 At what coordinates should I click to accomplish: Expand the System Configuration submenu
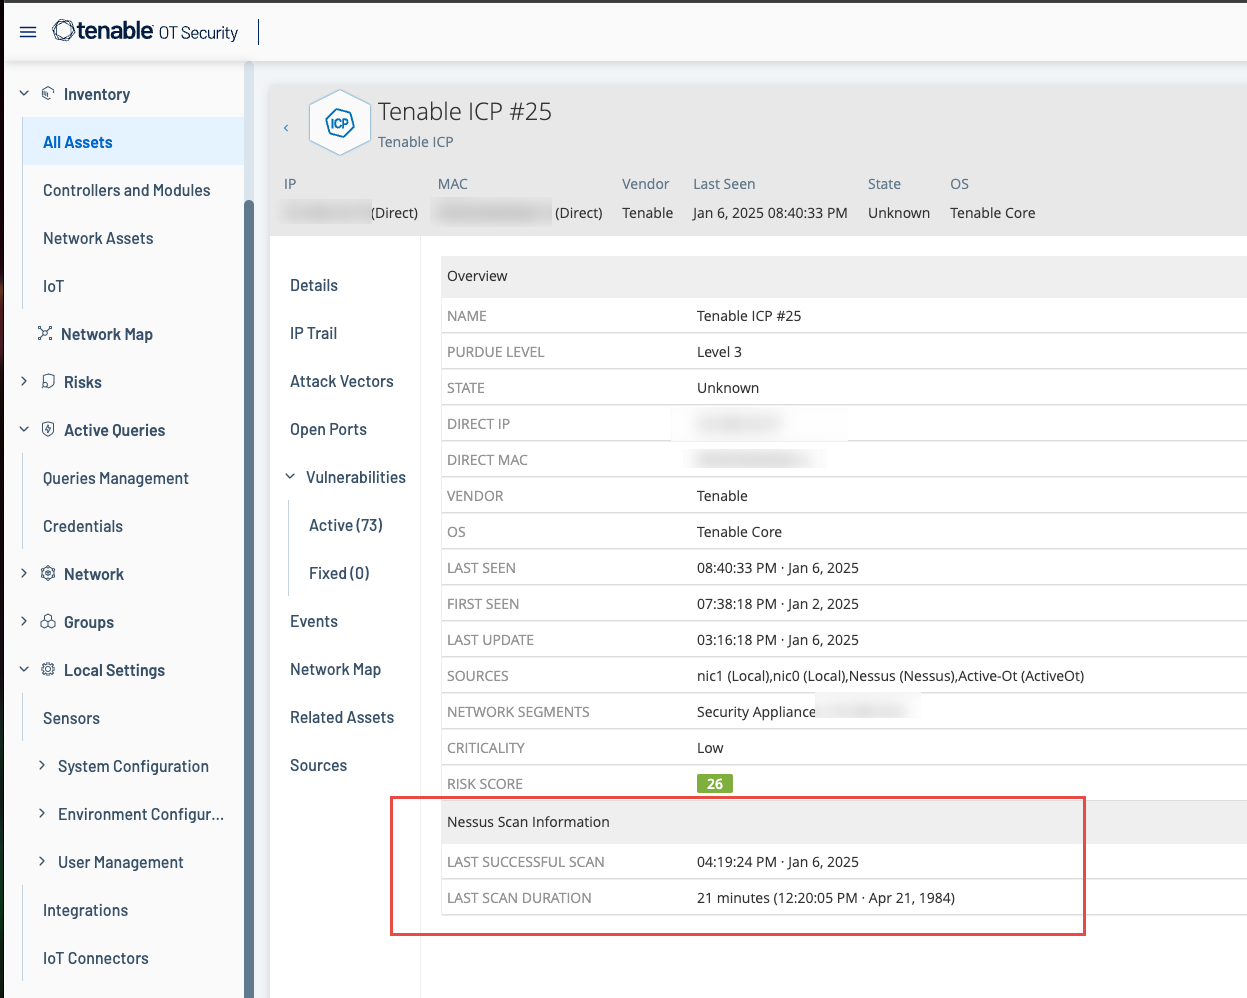(x=42, y=766)
